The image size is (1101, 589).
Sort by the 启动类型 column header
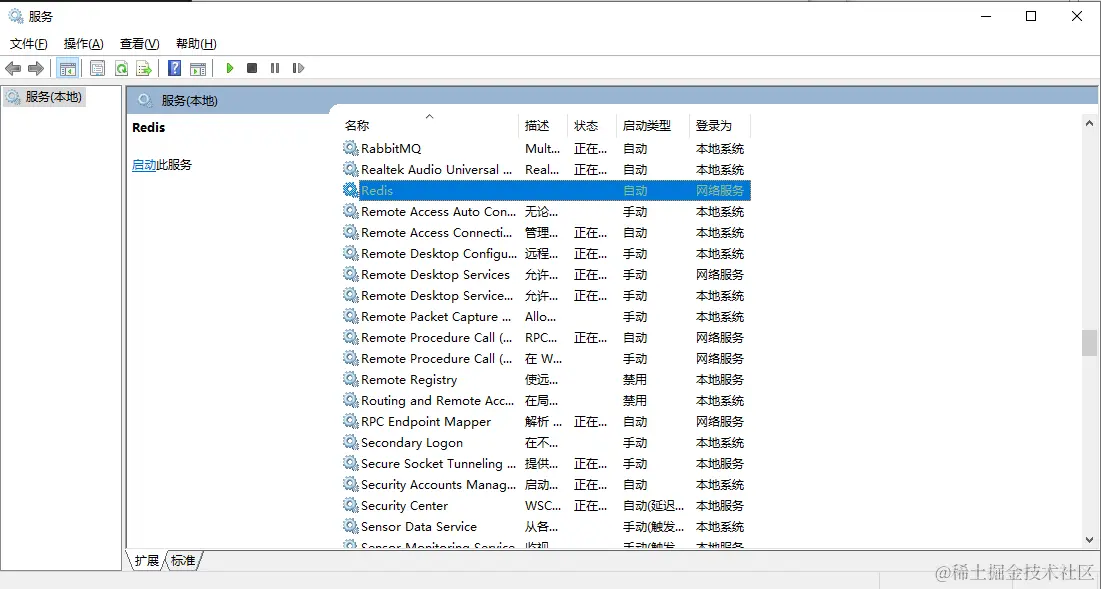tap(653, 126)
